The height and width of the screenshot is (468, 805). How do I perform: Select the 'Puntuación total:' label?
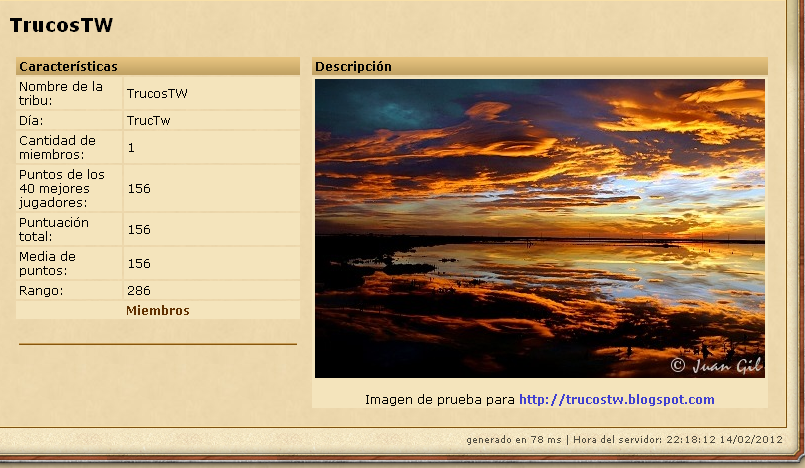[54, 229]
